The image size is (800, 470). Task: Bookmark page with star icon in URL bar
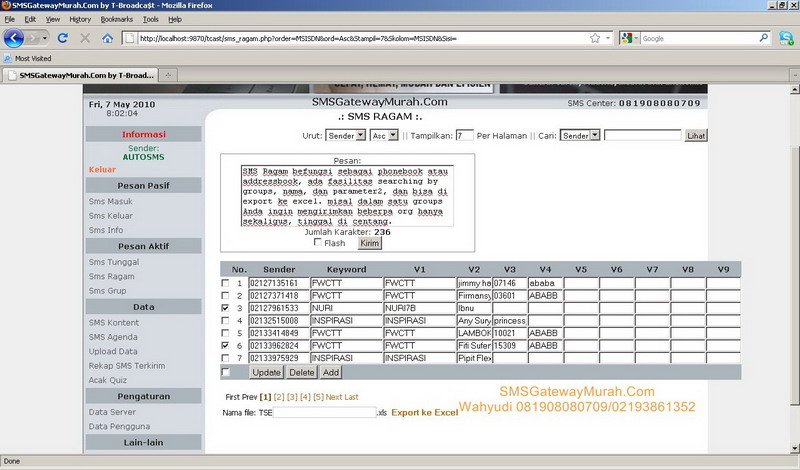[595, 38]
